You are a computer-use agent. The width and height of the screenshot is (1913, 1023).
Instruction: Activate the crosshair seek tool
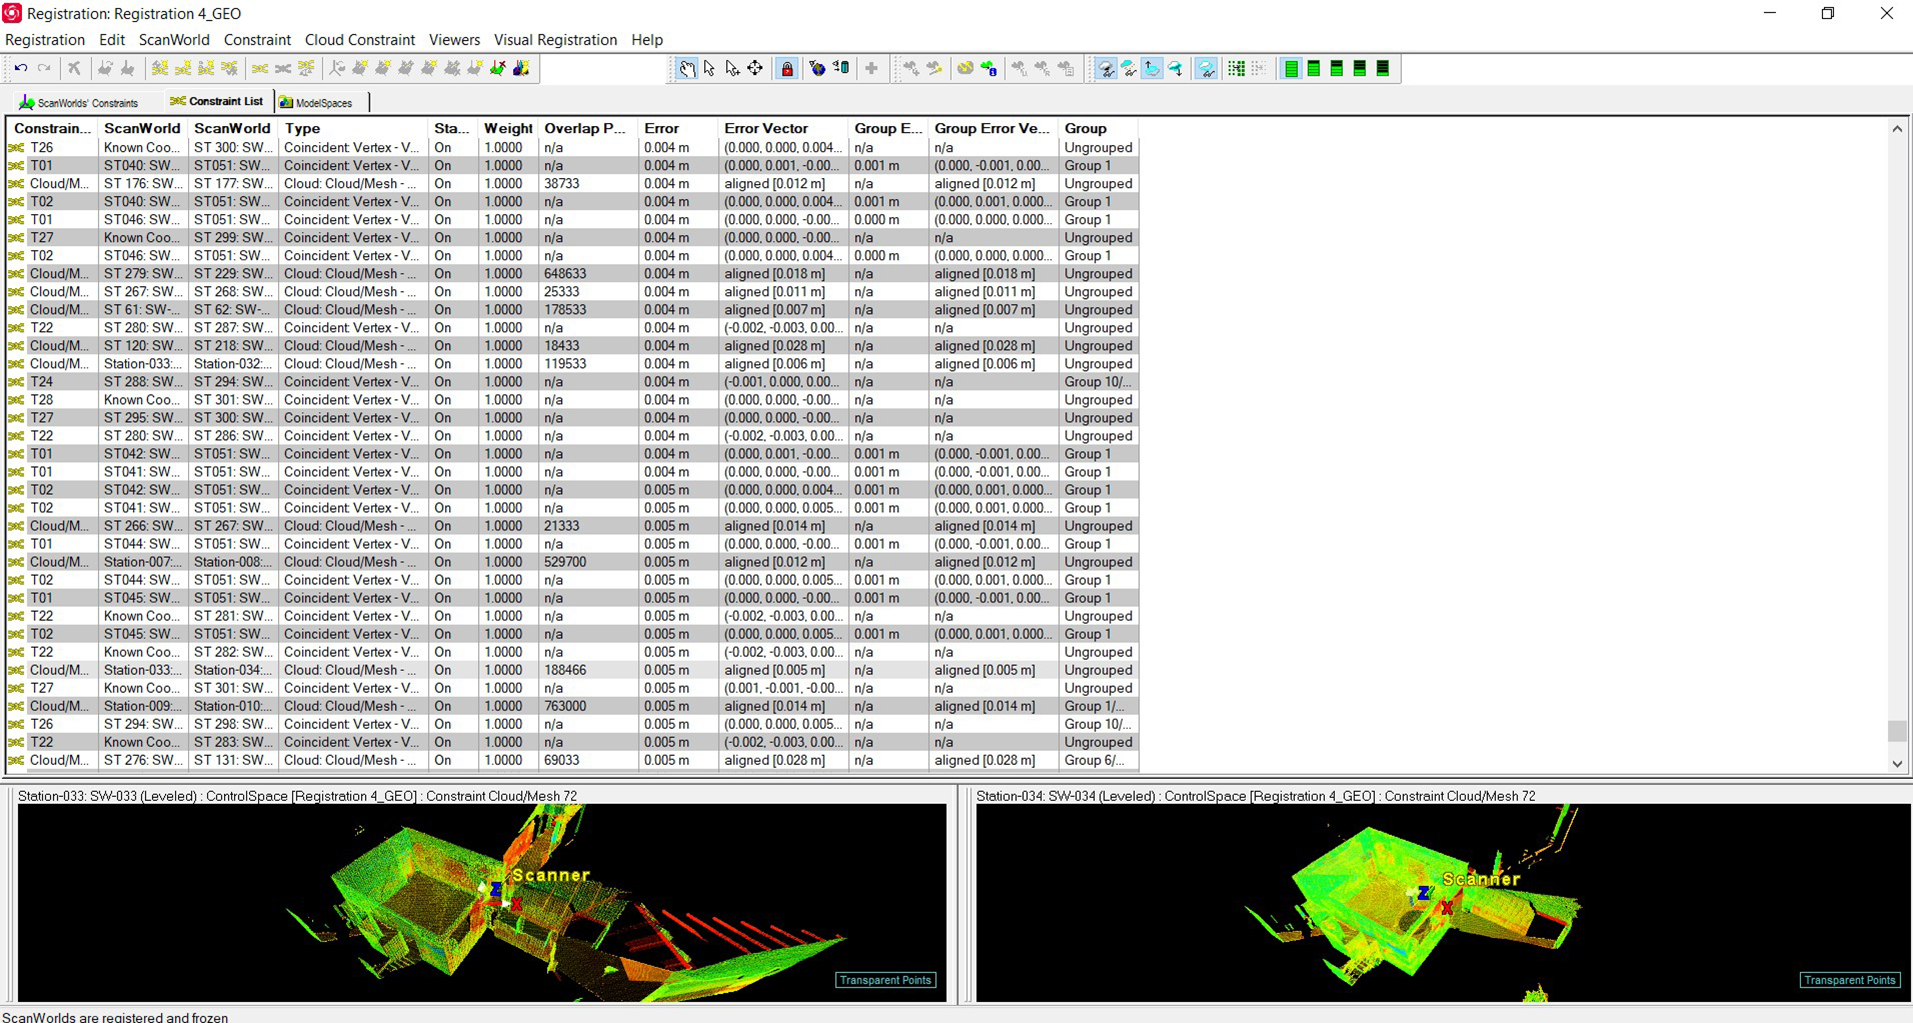pos(756,68)
